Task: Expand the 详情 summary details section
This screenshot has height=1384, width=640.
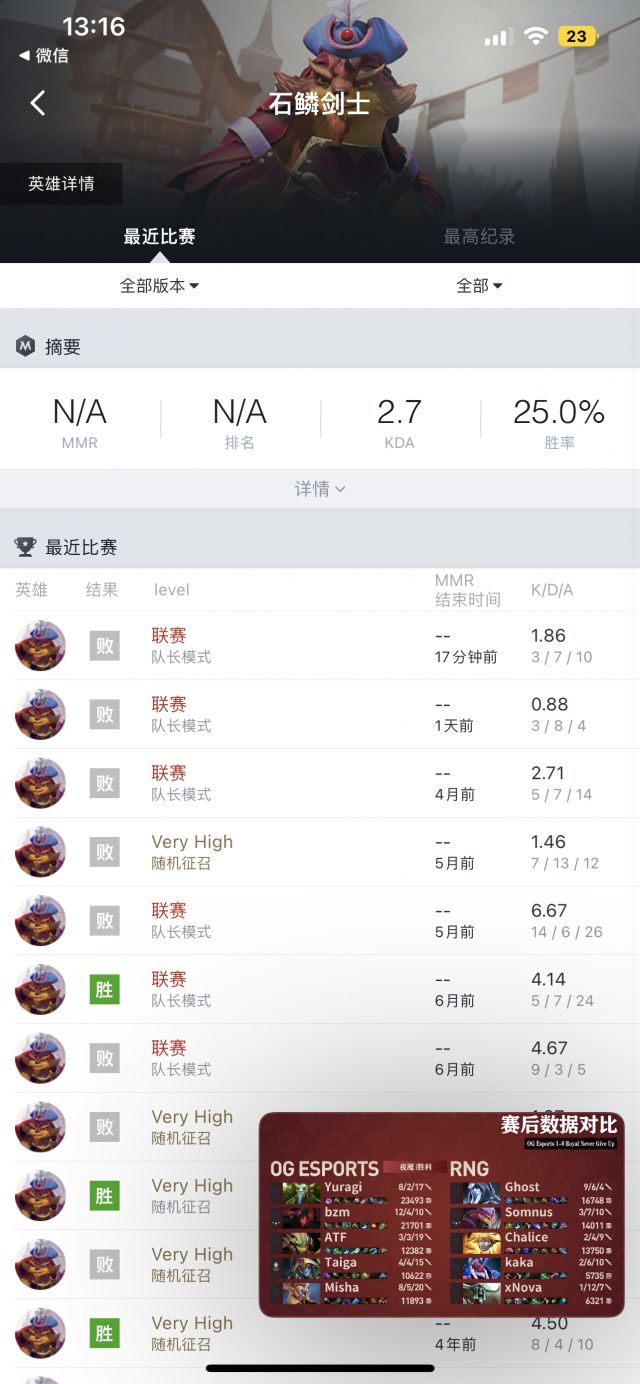Action: coord(320,488)
